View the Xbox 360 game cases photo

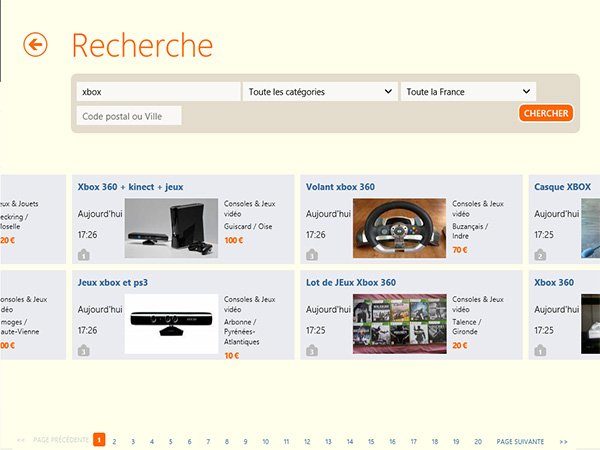pos(399,324)
